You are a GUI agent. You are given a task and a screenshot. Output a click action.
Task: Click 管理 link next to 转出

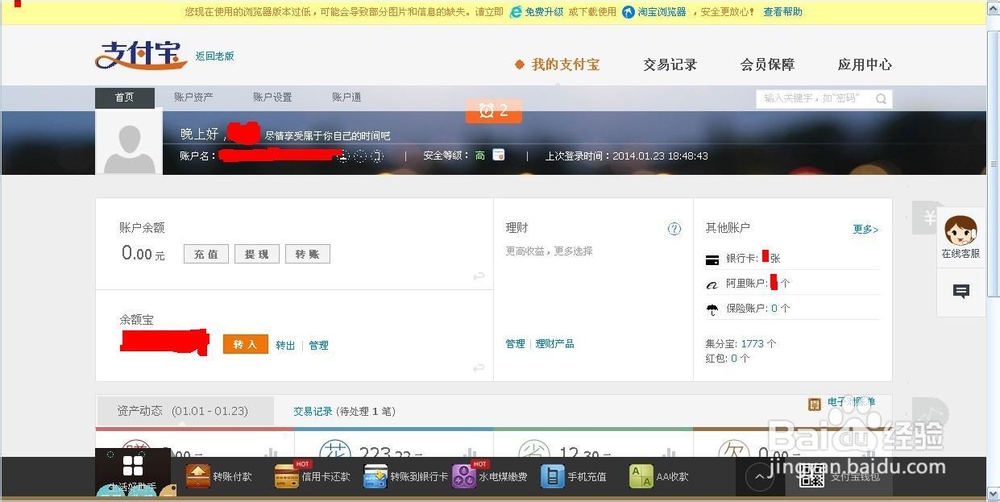(319, 345)
